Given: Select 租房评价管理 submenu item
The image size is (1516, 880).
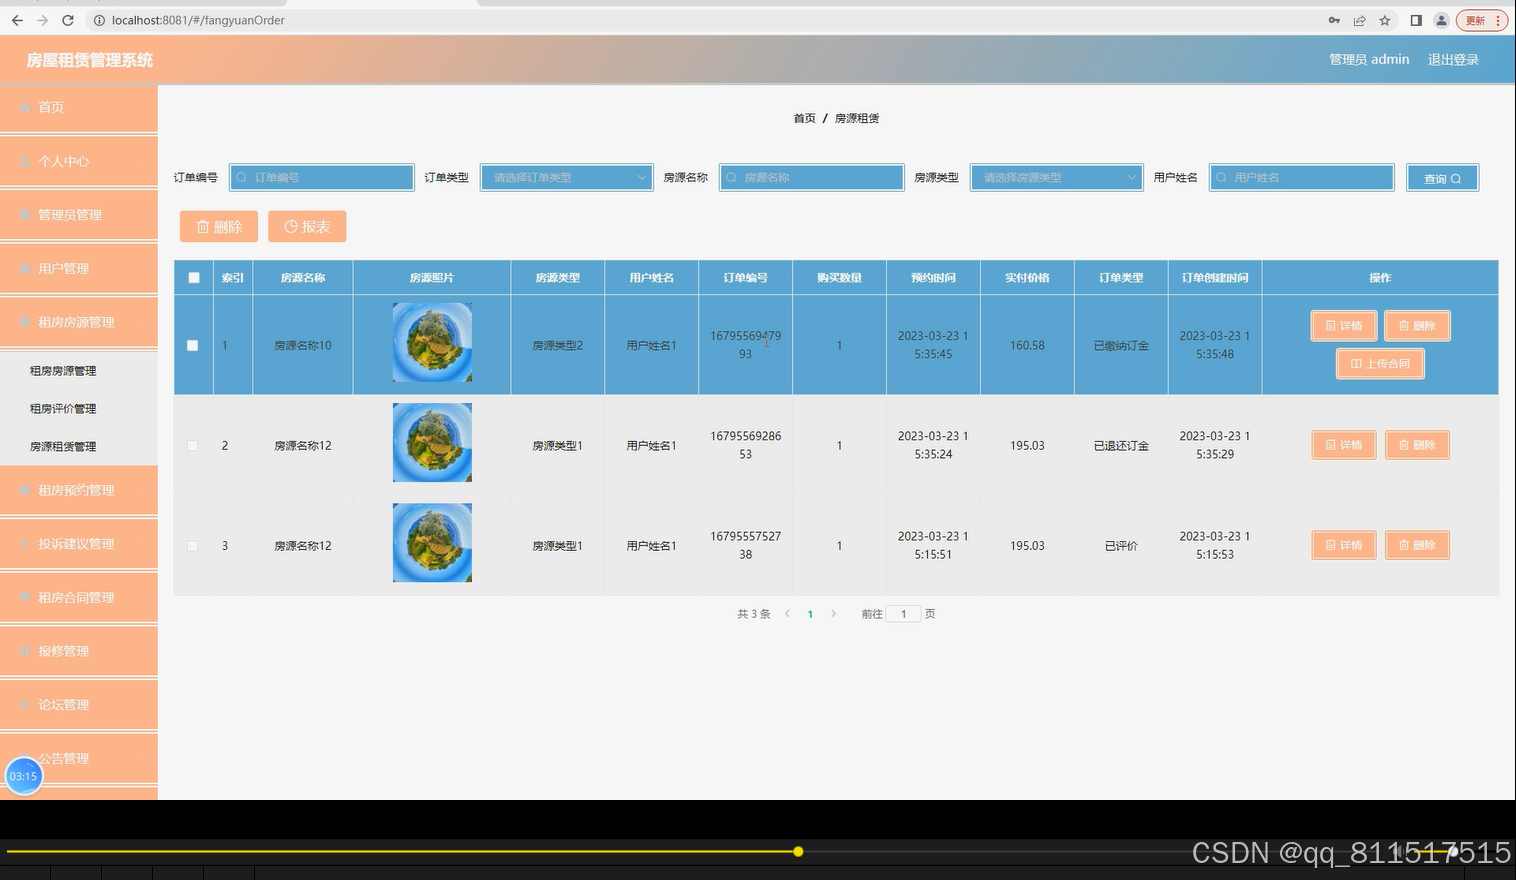Looking at the screenshot, I should point(63,409).
